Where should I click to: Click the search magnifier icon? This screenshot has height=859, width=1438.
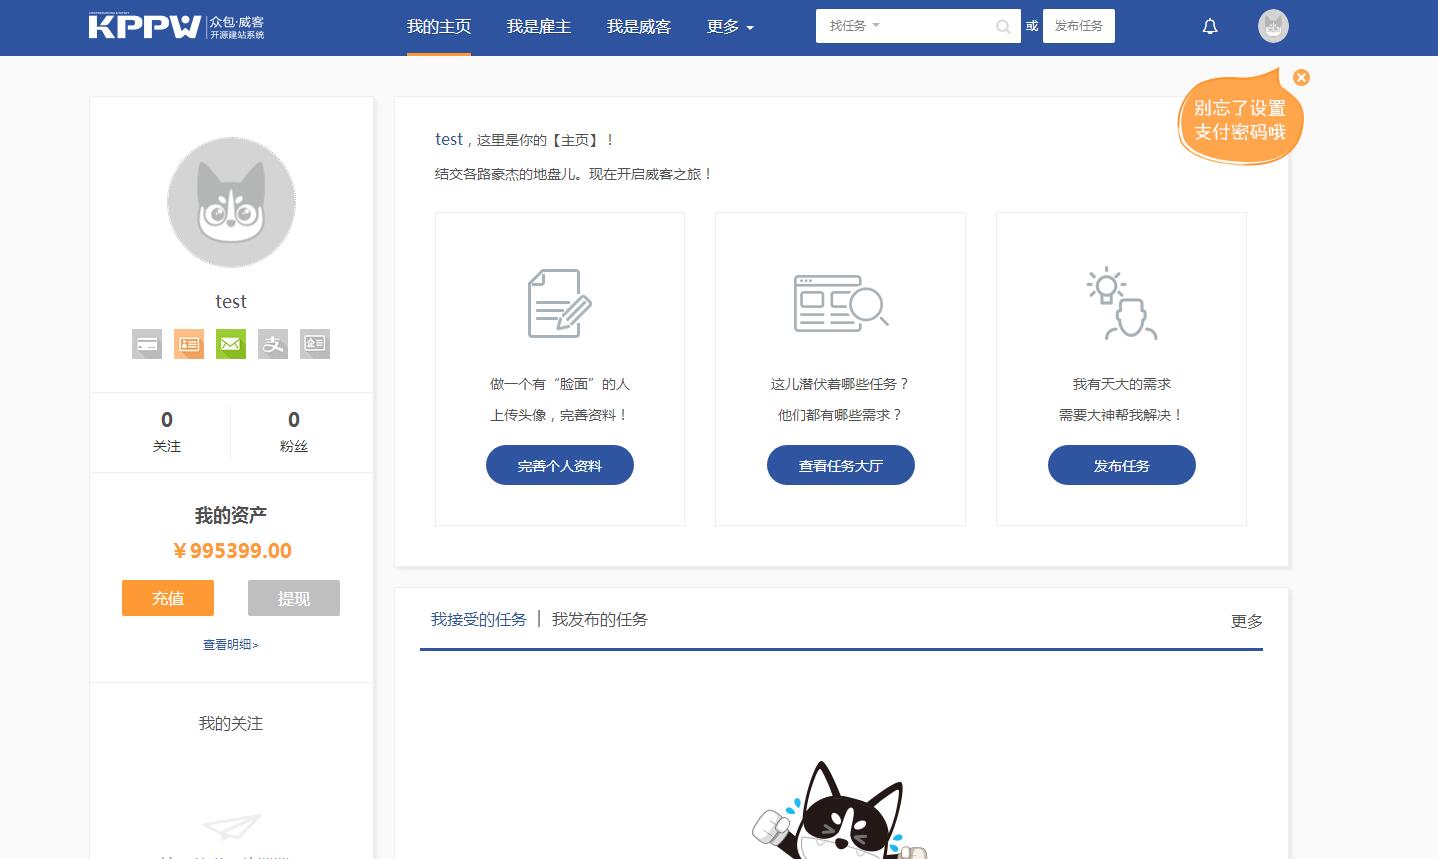[x=1003, y=27]
